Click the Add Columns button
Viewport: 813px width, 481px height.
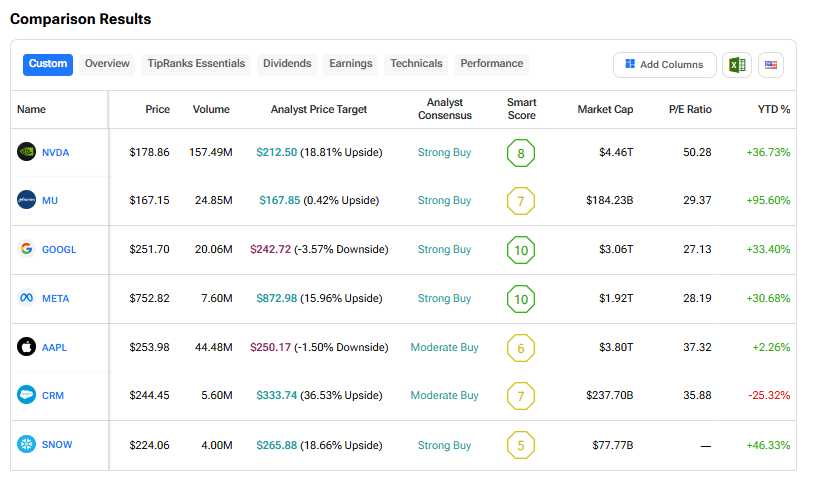(x=664, y=65)
